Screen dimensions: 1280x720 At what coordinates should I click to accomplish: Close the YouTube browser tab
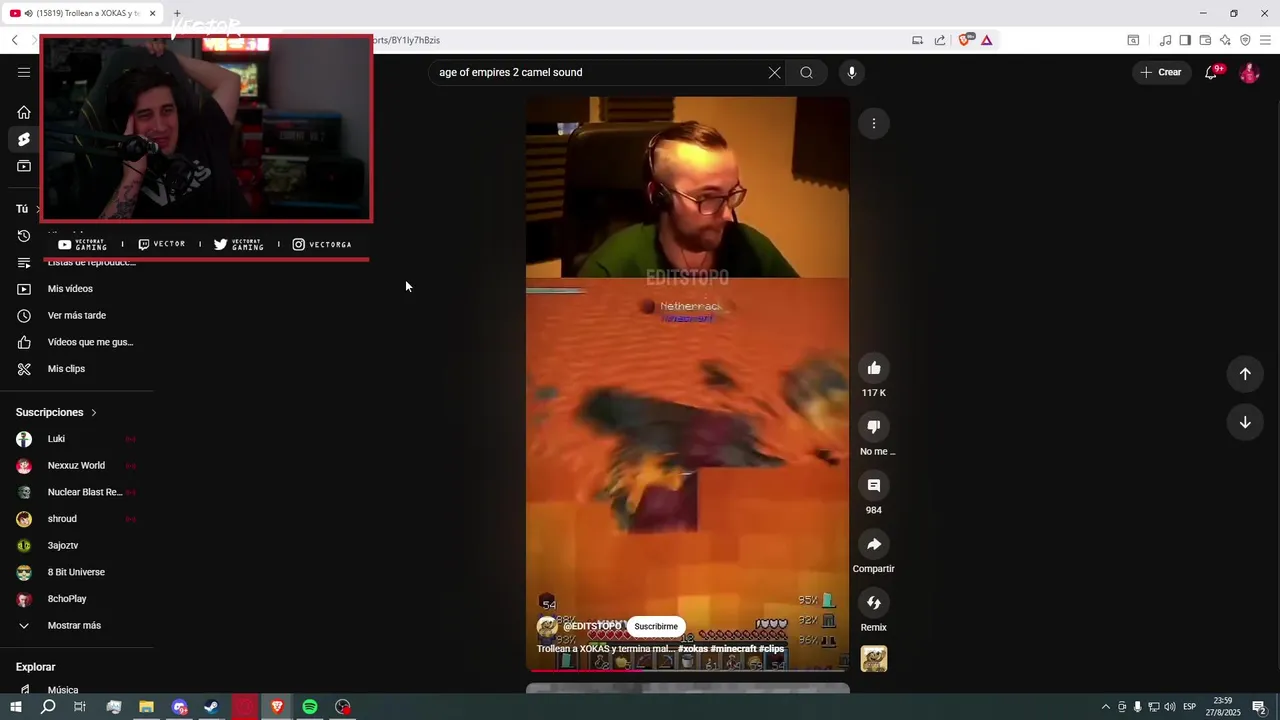pos(152,13)
